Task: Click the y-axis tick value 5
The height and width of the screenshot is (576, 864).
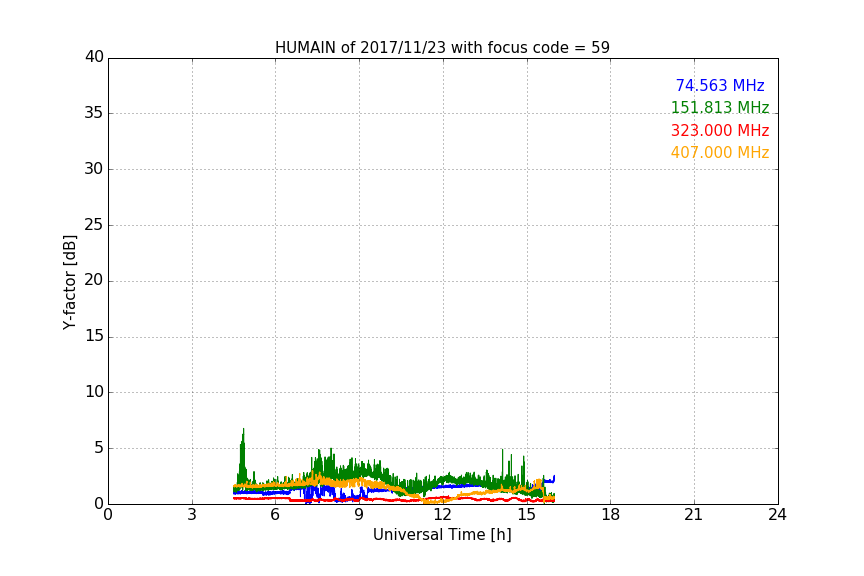Action: pos(99,448)
